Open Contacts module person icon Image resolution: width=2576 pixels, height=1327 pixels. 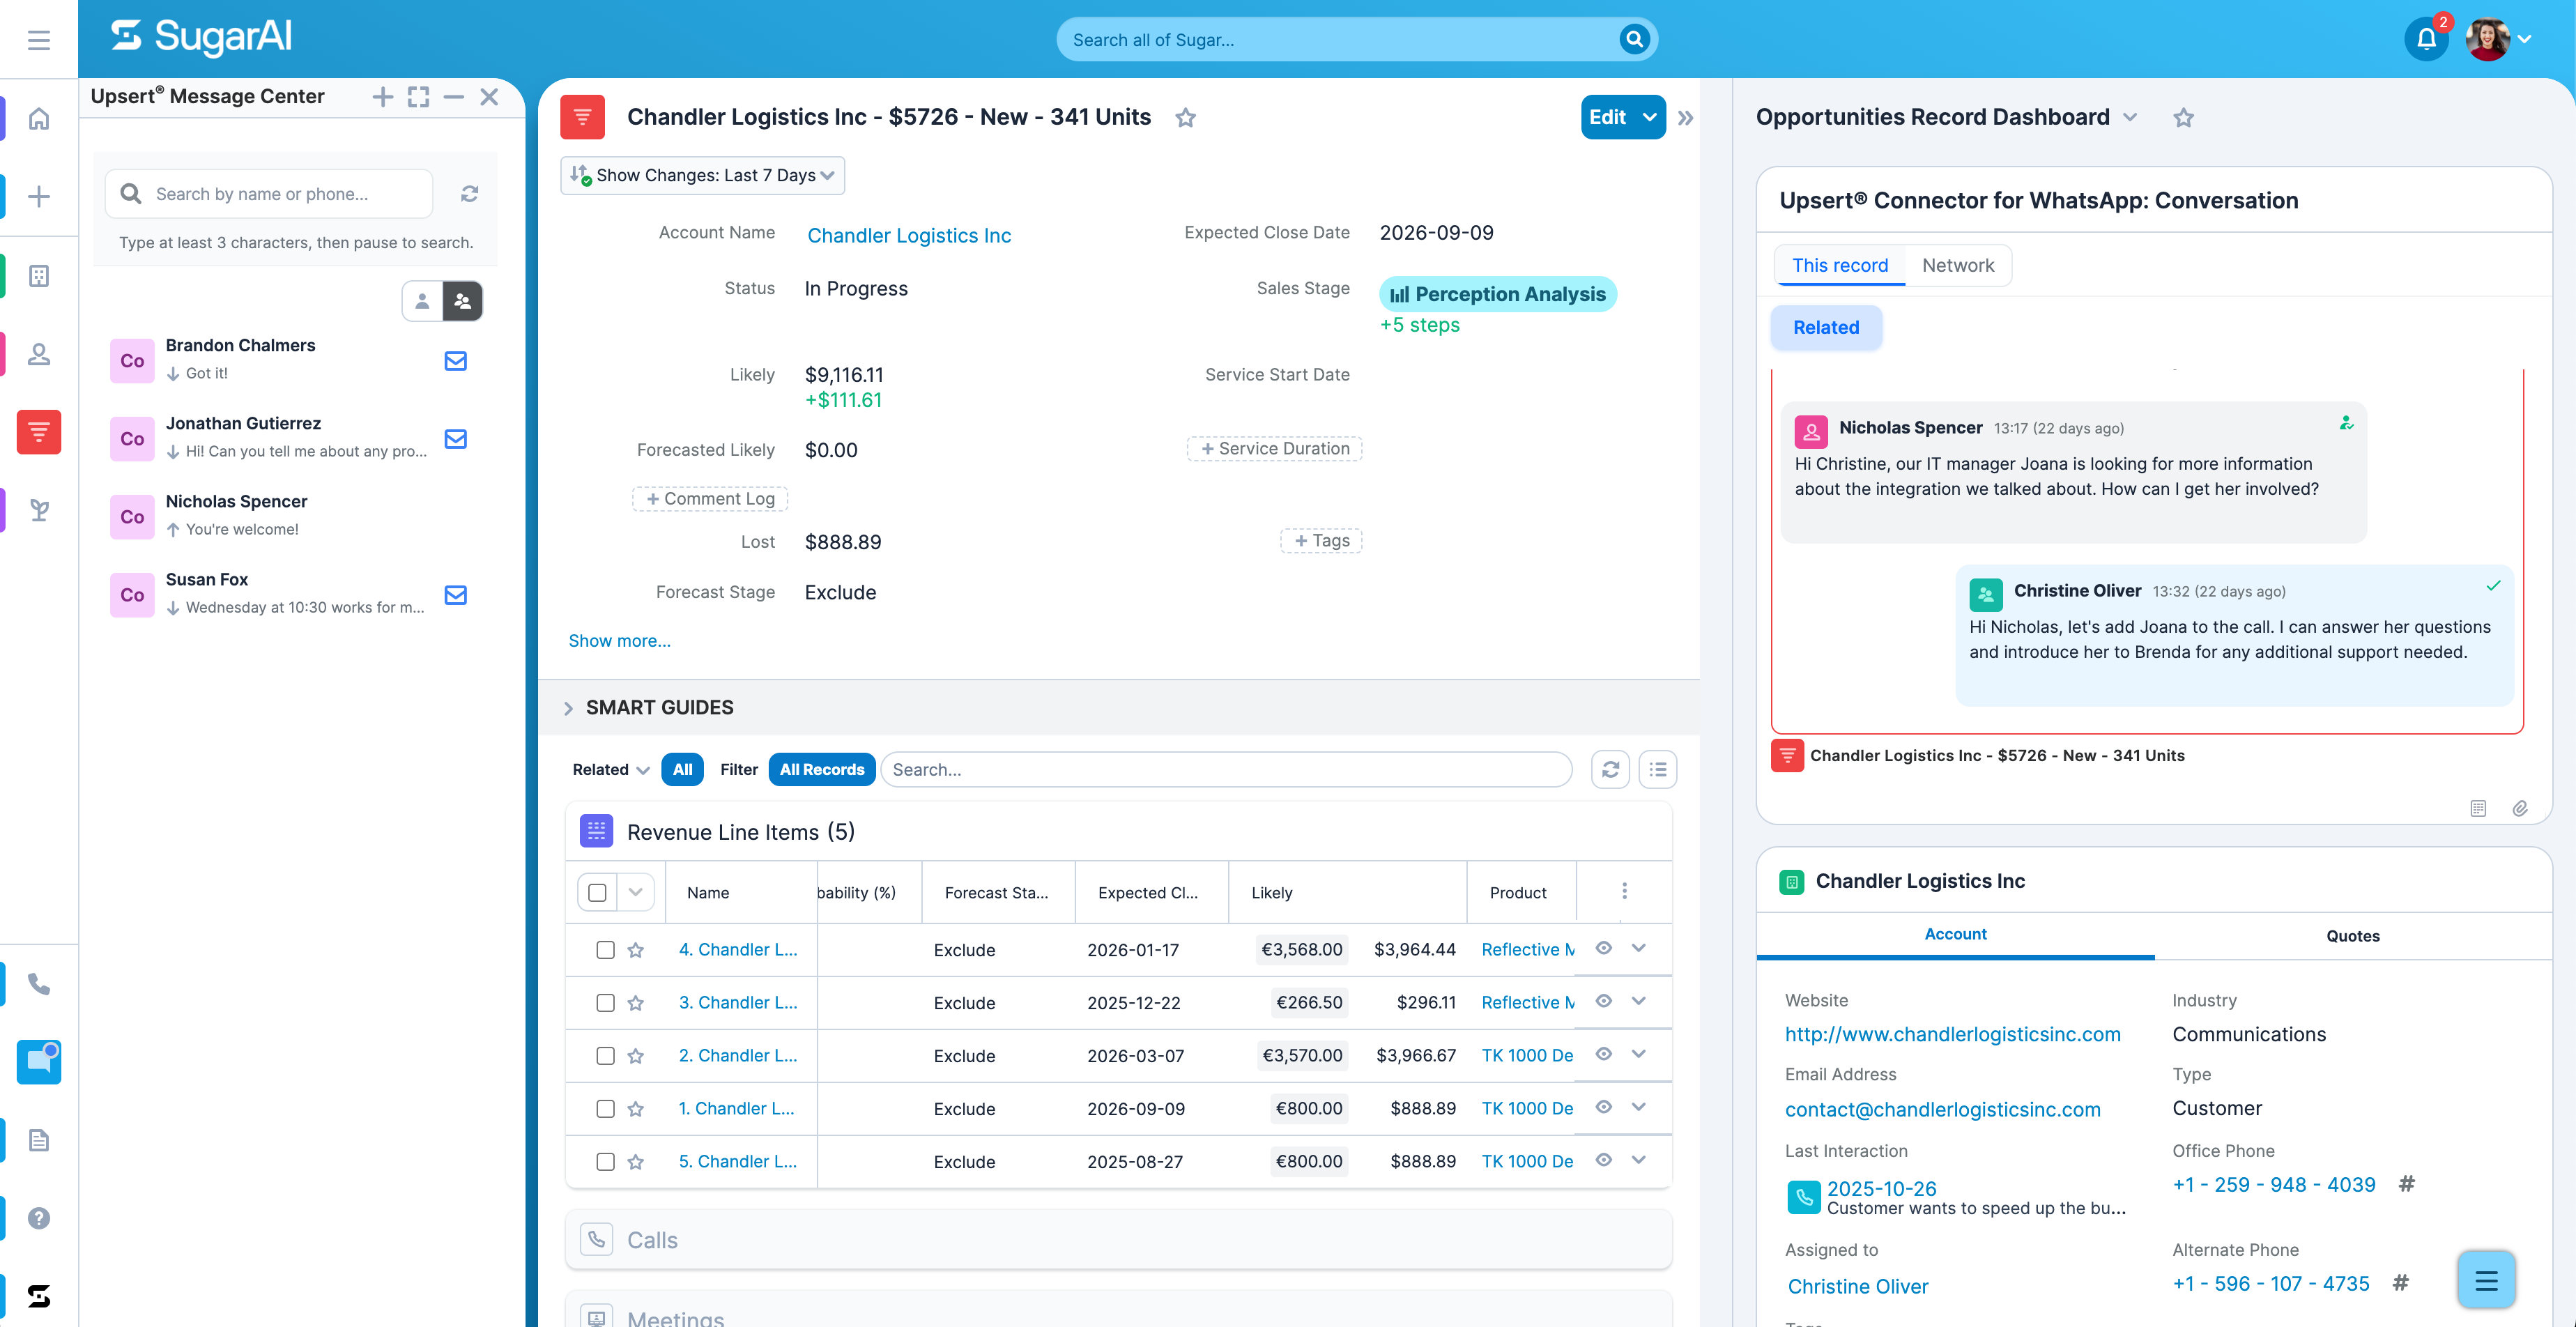[39, 354]
